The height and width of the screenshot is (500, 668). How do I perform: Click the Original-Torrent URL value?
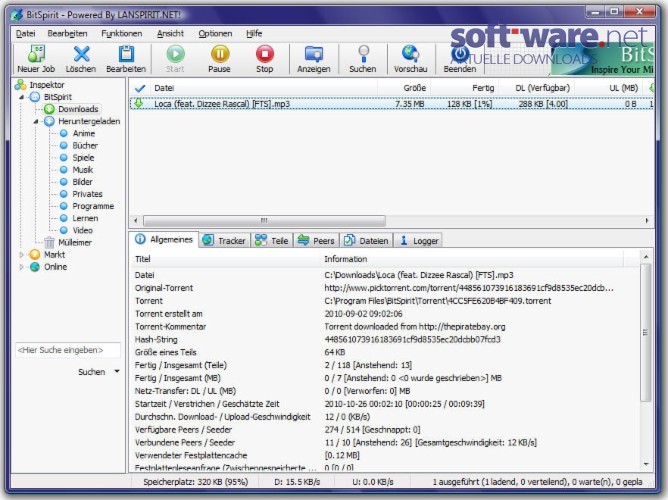point(469,288)
